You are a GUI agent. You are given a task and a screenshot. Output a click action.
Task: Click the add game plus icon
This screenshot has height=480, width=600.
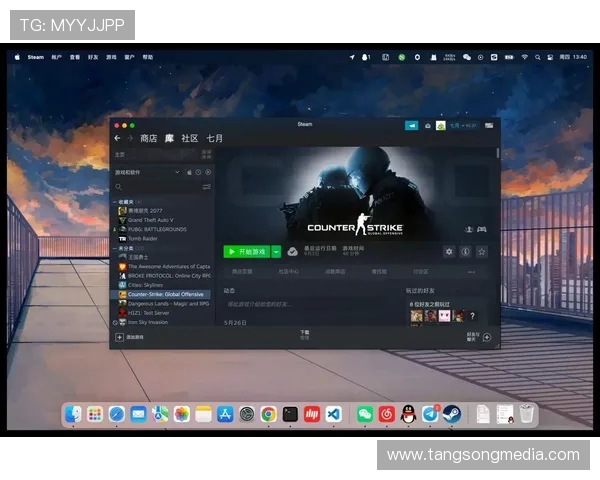[119, 338]
